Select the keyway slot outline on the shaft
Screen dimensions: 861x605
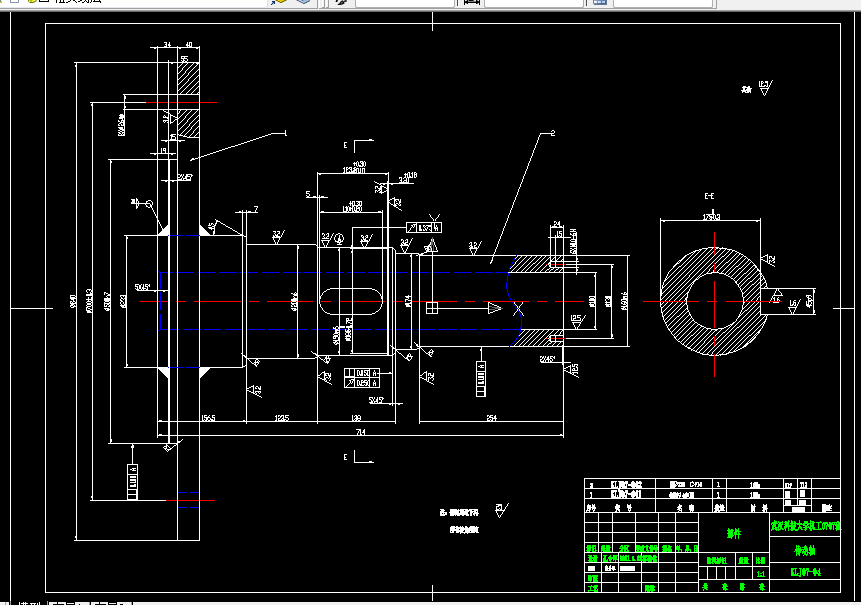pyautogui.click(x=351, y=301)
